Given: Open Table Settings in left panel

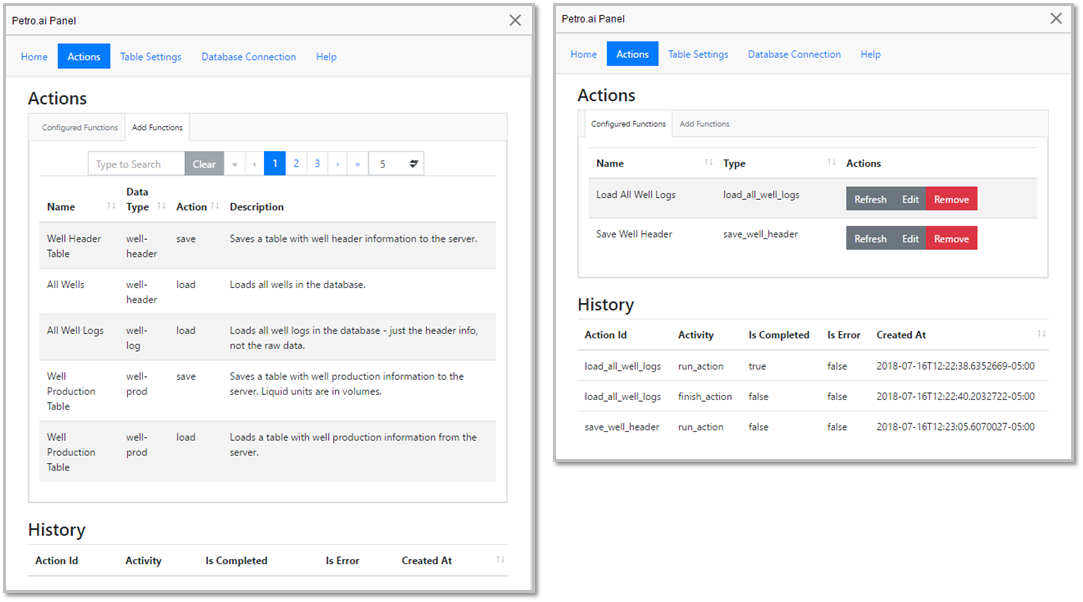Looking at the screenshot, I should tap(151, 57).
